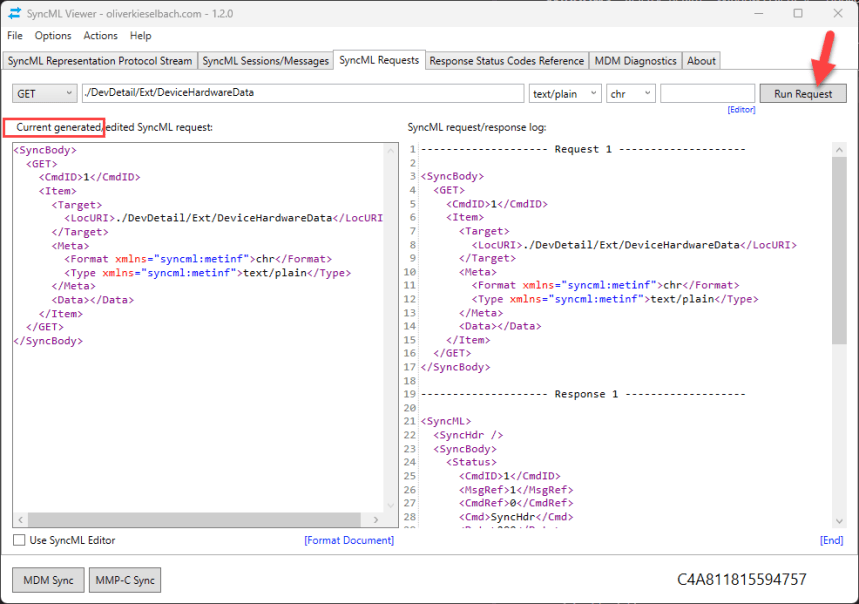The height and width of the screenshot is (604, 859).
Task: Click the SyncML Viewer app icon in the title bar
Action: pos(15,13)
